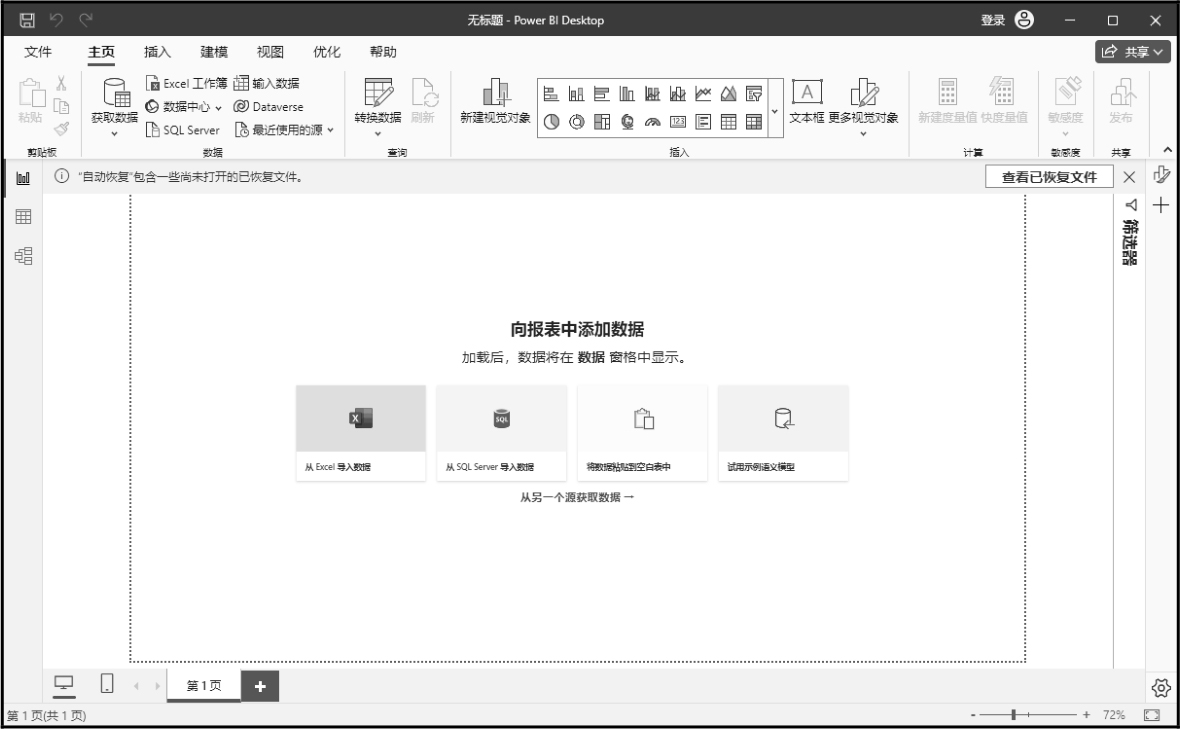Click 查看已恢复文件 button
The height and width of the screenshot is (729, 1180).
(1049, 177)
